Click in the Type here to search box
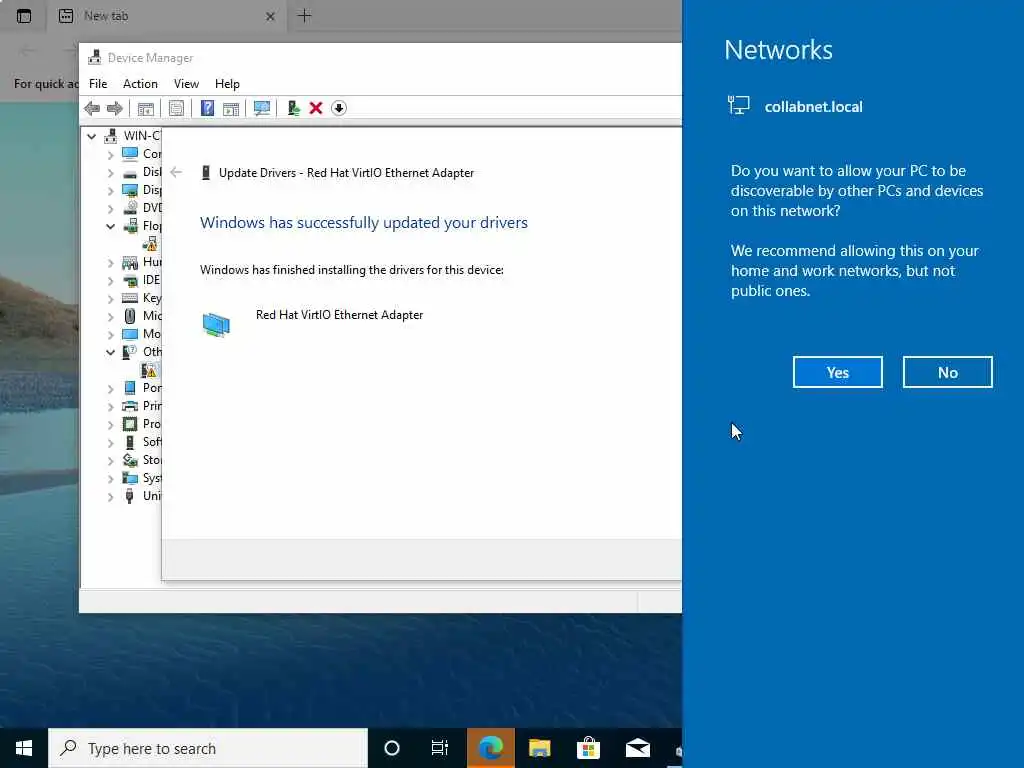The width and height of the screenshot is (1024, 768). tap(208, 748)
